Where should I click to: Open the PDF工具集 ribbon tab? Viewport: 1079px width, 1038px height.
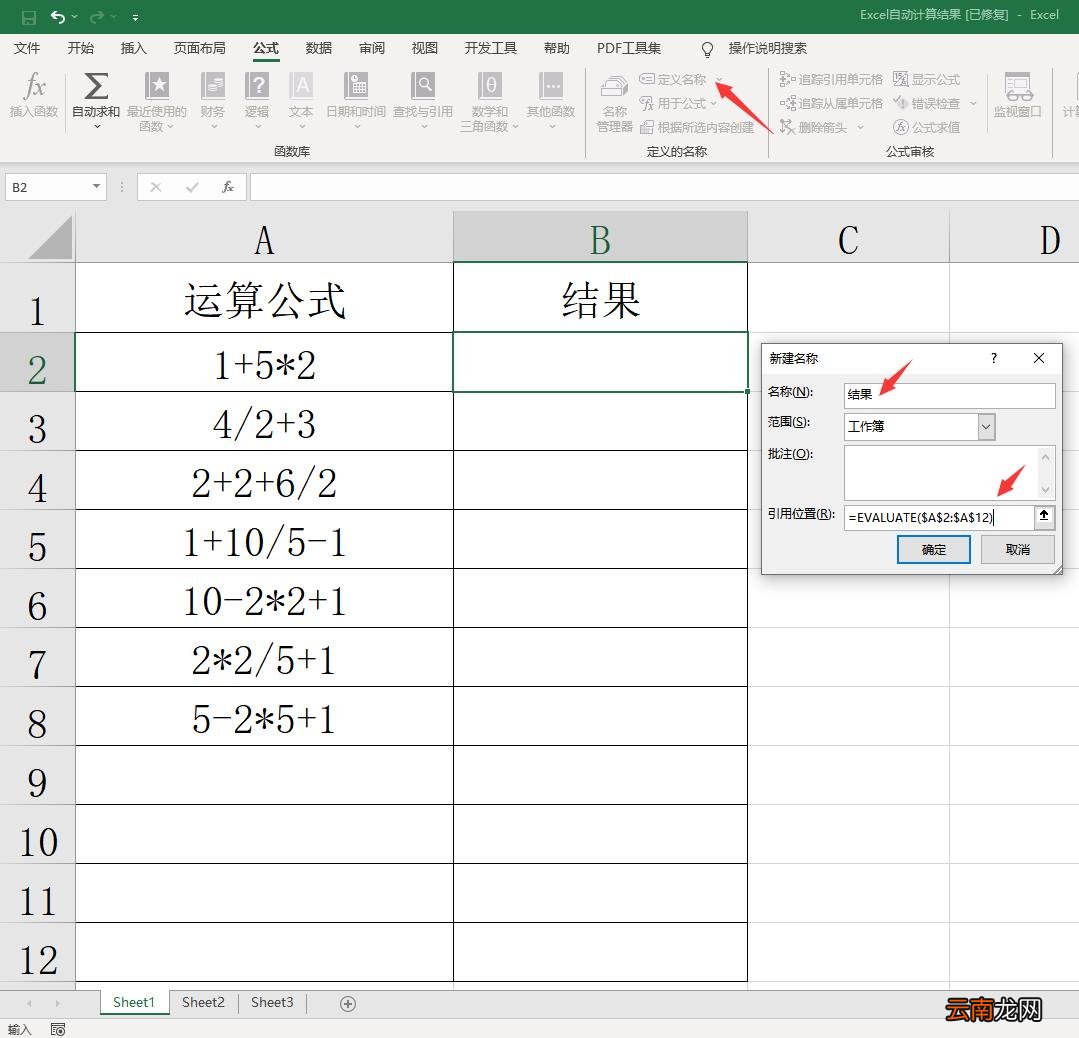629,48
